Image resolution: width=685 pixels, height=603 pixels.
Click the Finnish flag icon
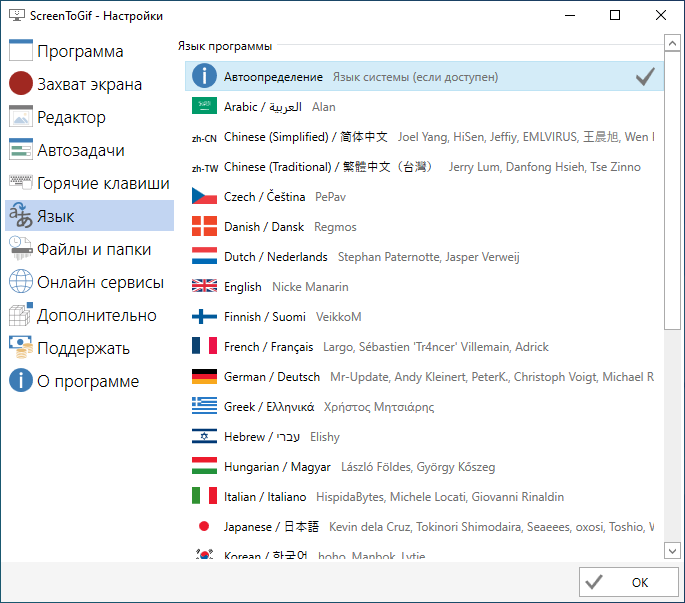pos(204,316)
